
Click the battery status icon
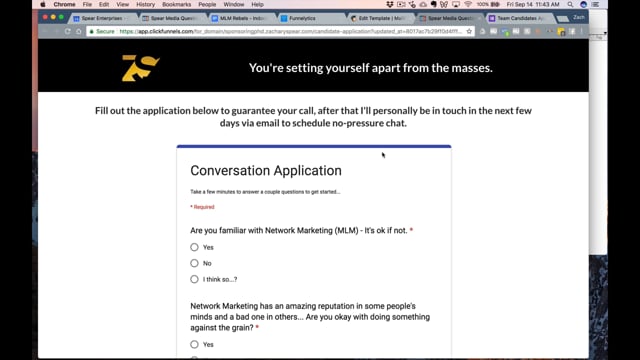click(495, 4)
